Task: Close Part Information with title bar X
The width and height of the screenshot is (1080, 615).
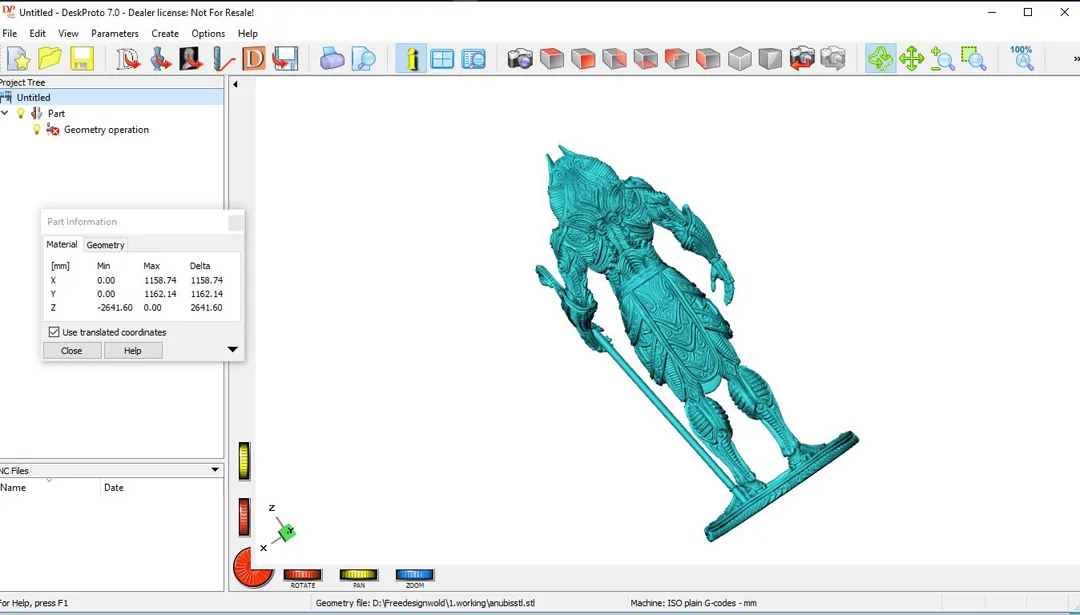Action: coord(236,222)
